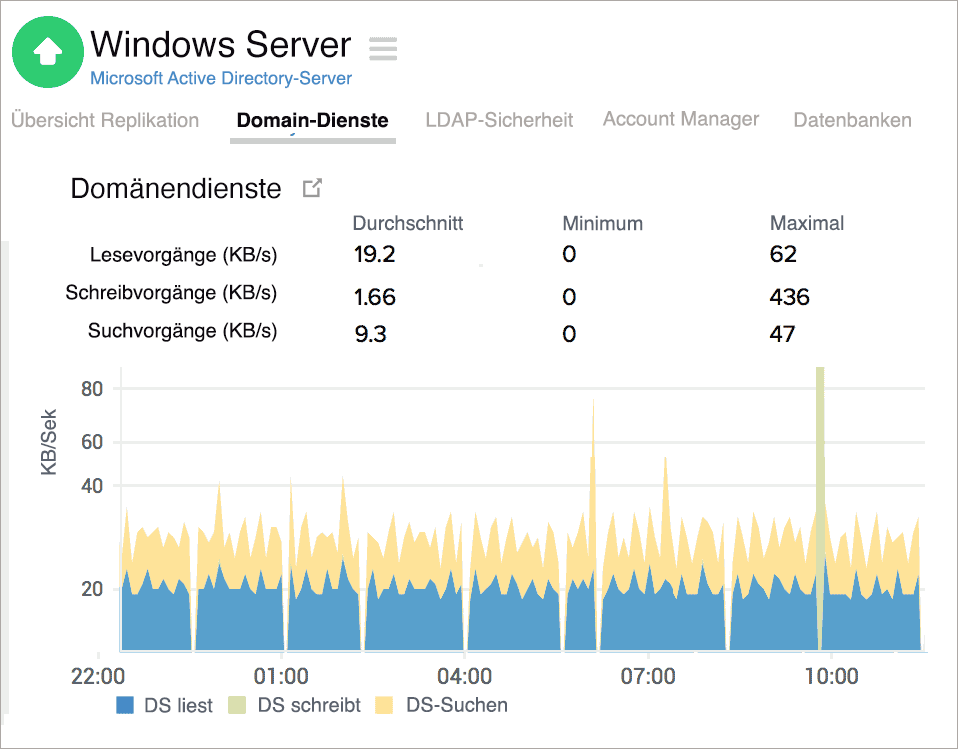The height and width of the screenshot is (749, 958).
Task: Click the Durchschnitt column header
Action: coord(408,224)
